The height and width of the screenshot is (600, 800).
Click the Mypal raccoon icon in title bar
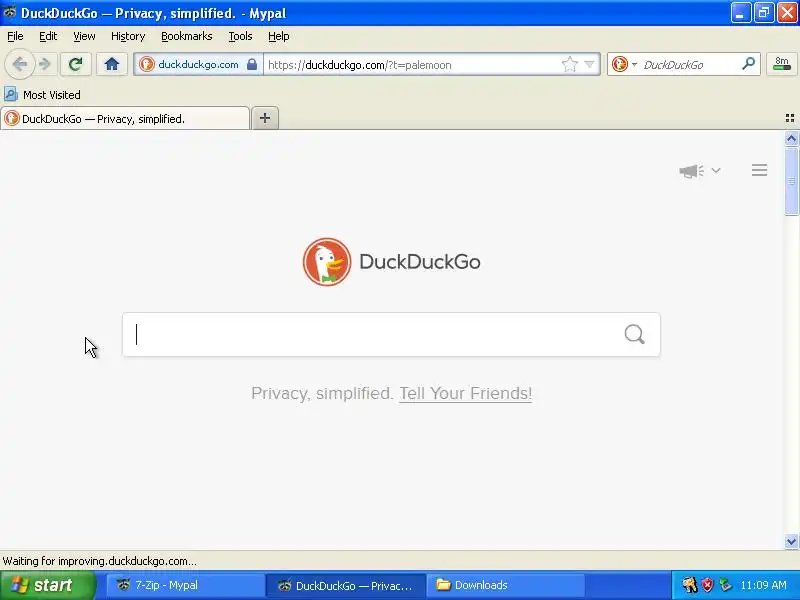9,12
